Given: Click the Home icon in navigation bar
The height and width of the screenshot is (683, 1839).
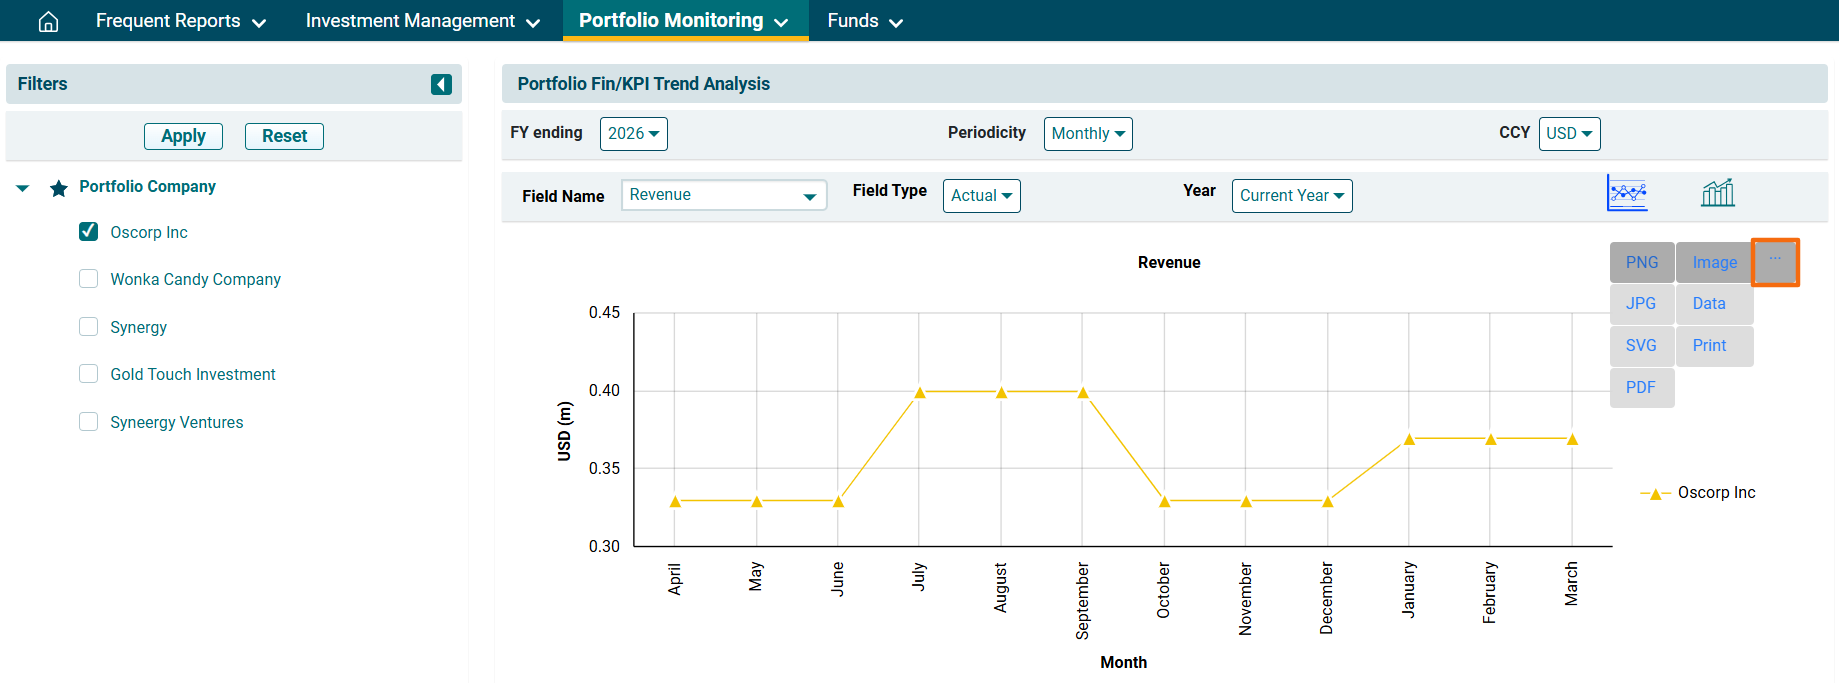Looking at the screenshot, I should click(x=48, y=21).
